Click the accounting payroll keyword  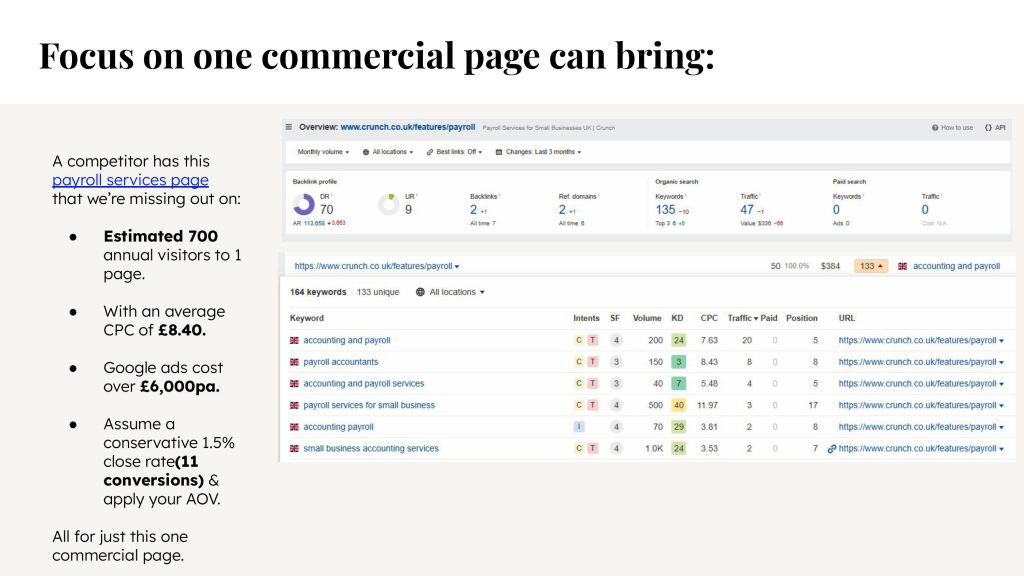point(338,427)
